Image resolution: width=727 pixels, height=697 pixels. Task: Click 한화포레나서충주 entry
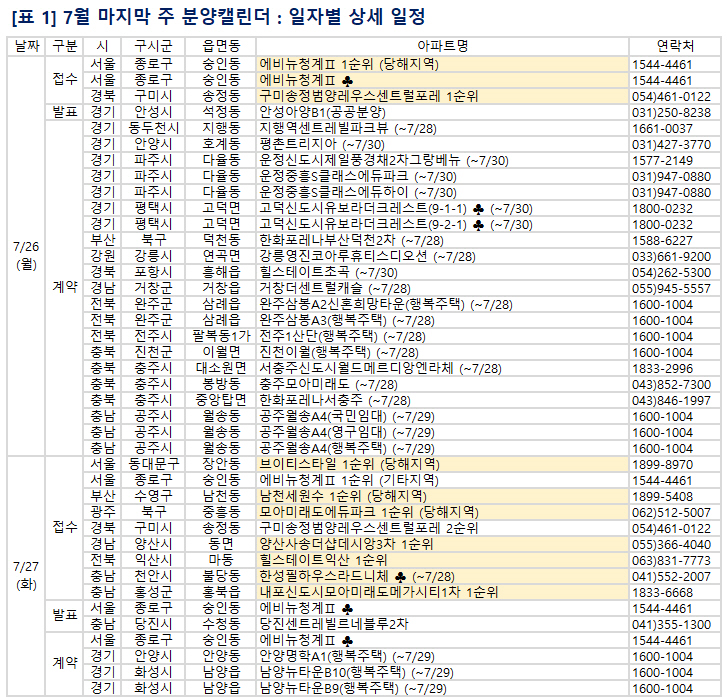click(x=335, y=400)
